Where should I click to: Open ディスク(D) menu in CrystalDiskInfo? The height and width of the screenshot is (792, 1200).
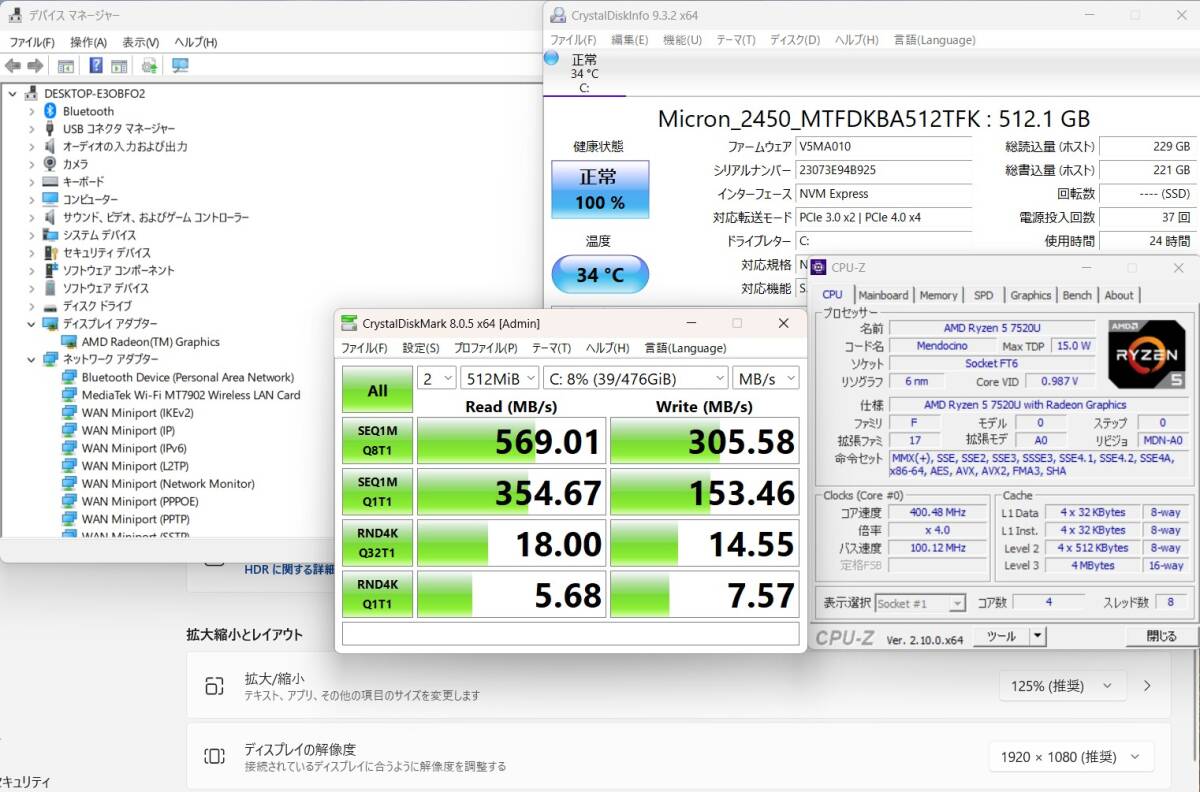coord(795,40)
